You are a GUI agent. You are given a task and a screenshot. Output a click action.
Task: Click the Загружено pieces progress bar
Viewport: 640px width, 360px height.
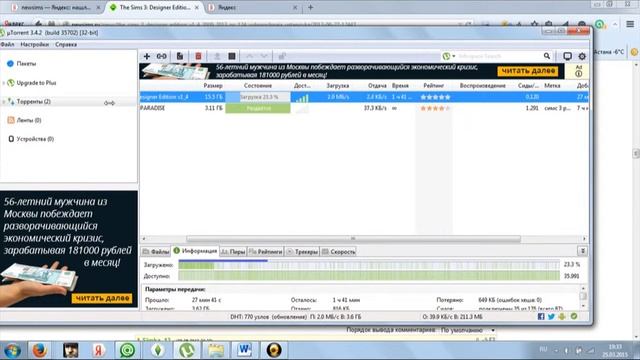click(x=369, y=265)
